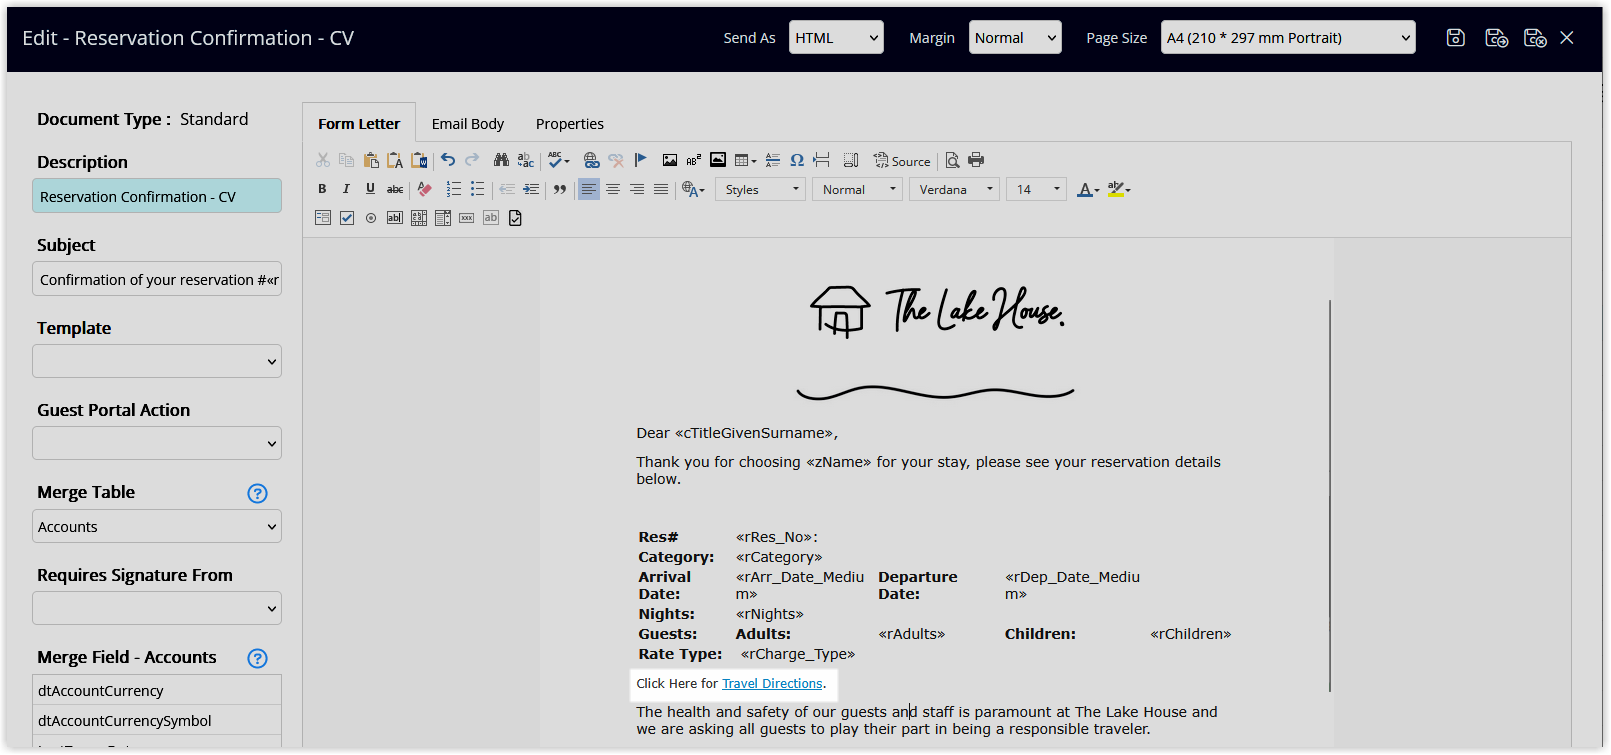
Task: Click the Paste from Word icon
Action: (419, 160)
